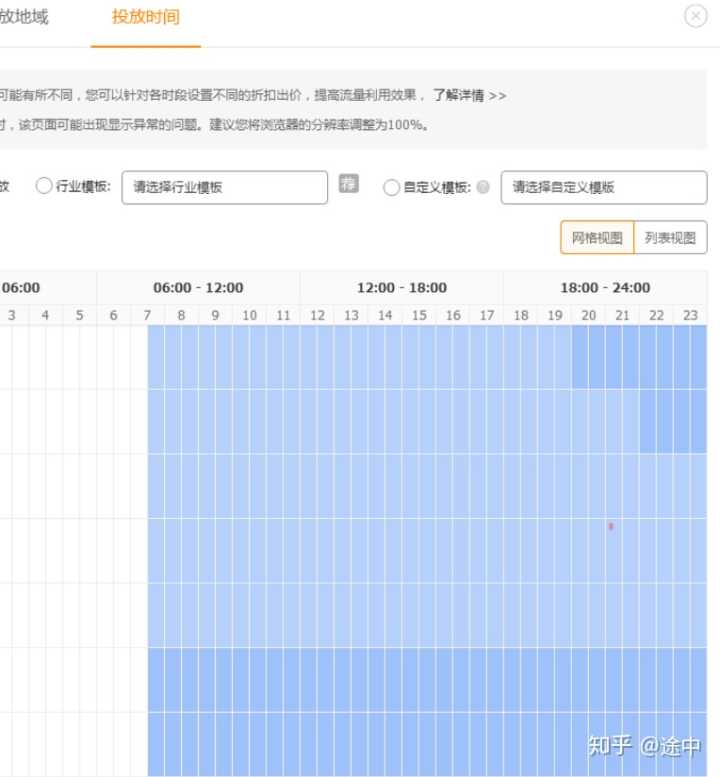Switch to 网格视图 grid view

[x=597, y=238]
